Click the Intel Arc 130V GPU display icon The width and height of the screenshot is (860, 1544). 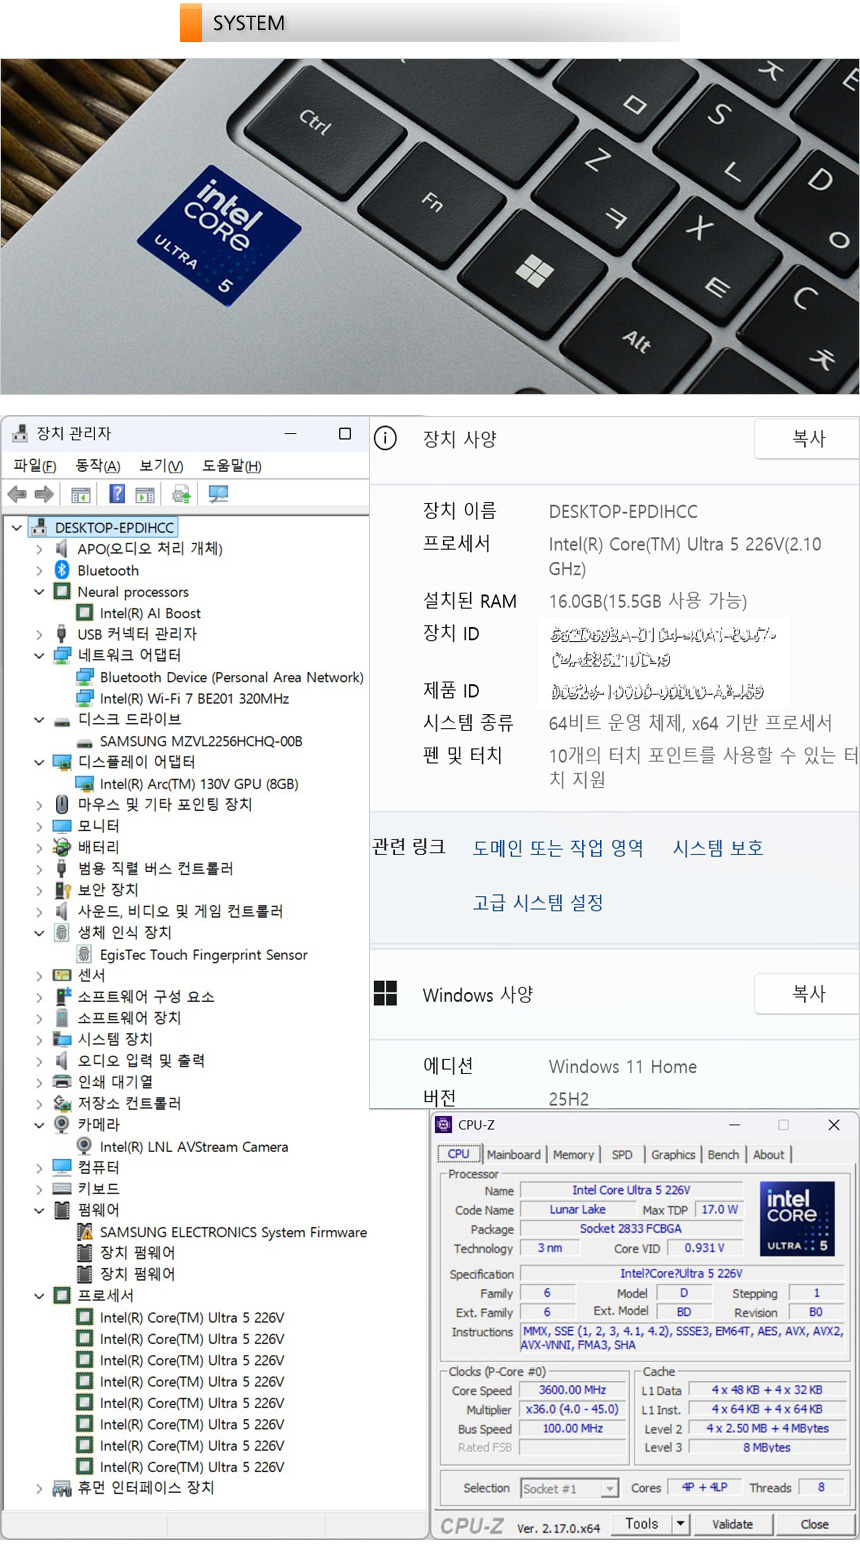coord(85,784)
